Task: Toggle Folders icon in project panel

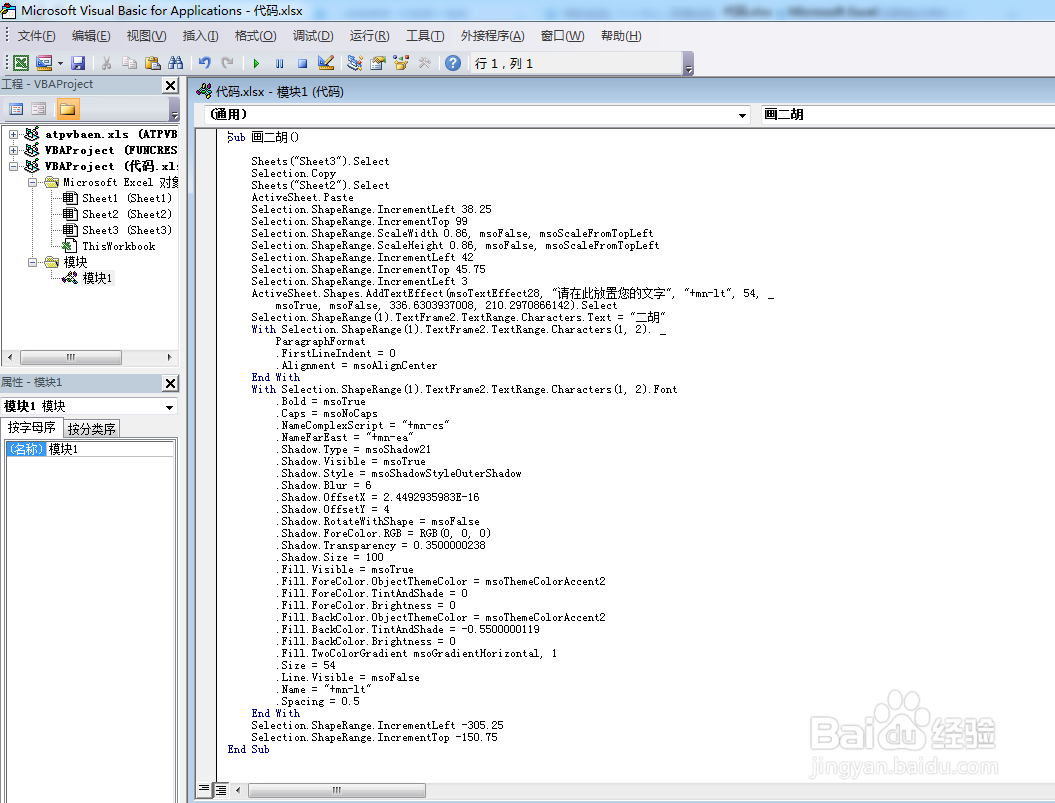Action: (67, 109)
